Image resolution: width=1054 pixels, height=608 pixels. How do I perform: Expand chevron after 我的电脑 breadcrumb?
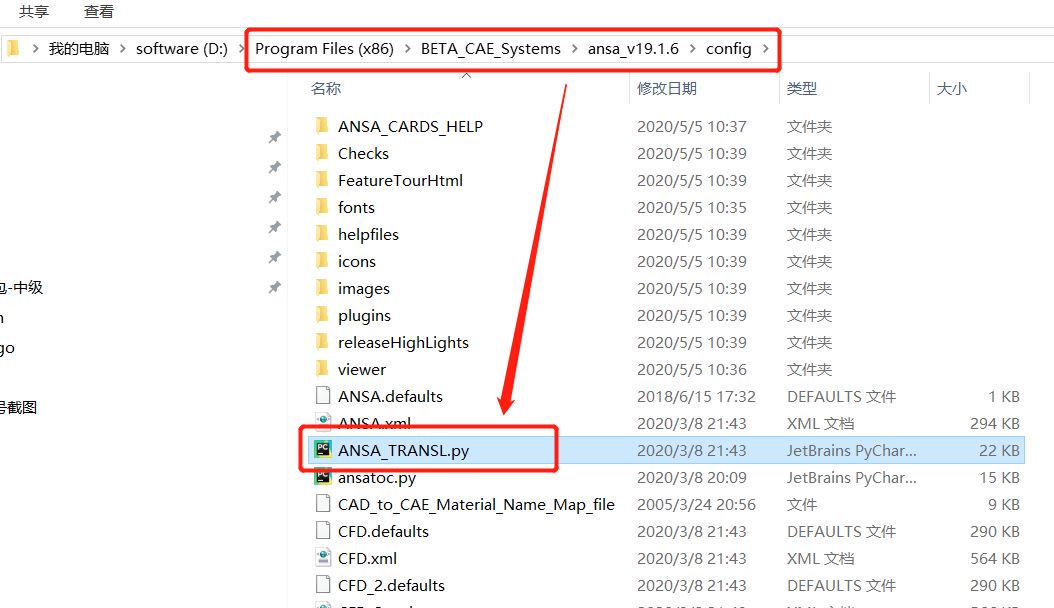pos(122,48)
